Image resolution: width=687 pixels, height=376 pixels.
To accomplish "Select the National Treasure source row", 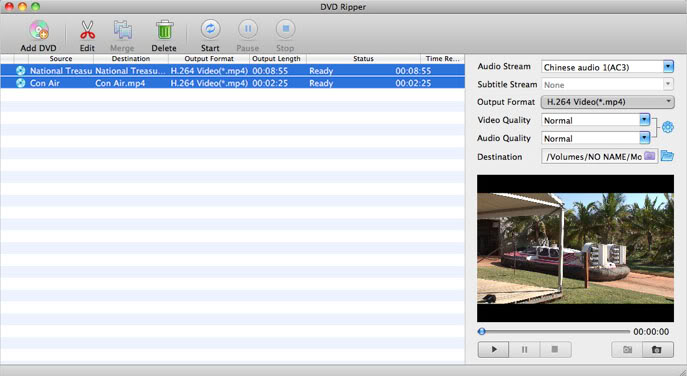I will pos(61,71).
